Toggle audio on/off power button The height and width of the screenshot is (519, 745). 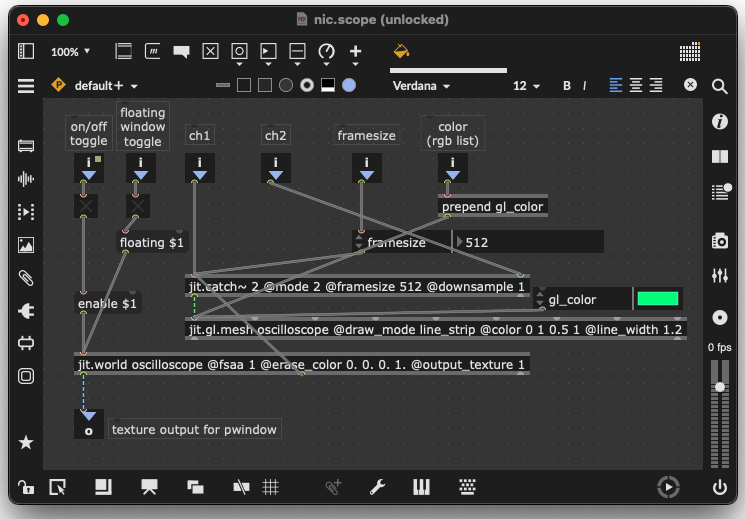719,487
